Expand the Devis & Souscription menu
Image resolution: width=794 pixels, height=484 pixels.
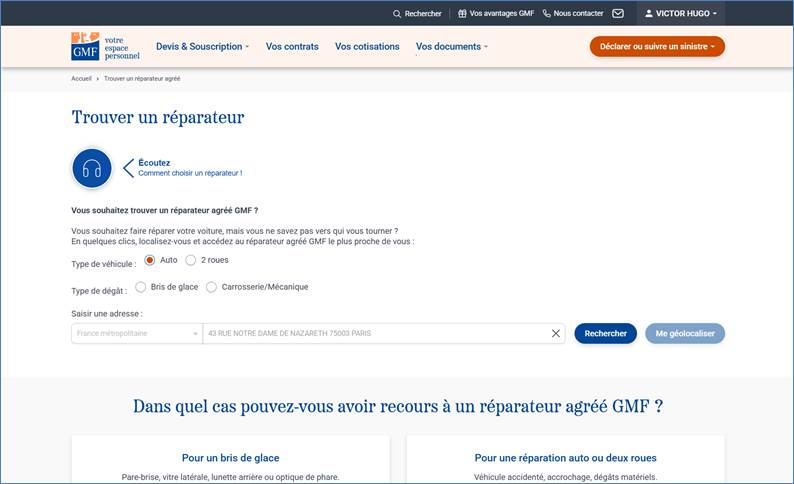click(202, 46)
